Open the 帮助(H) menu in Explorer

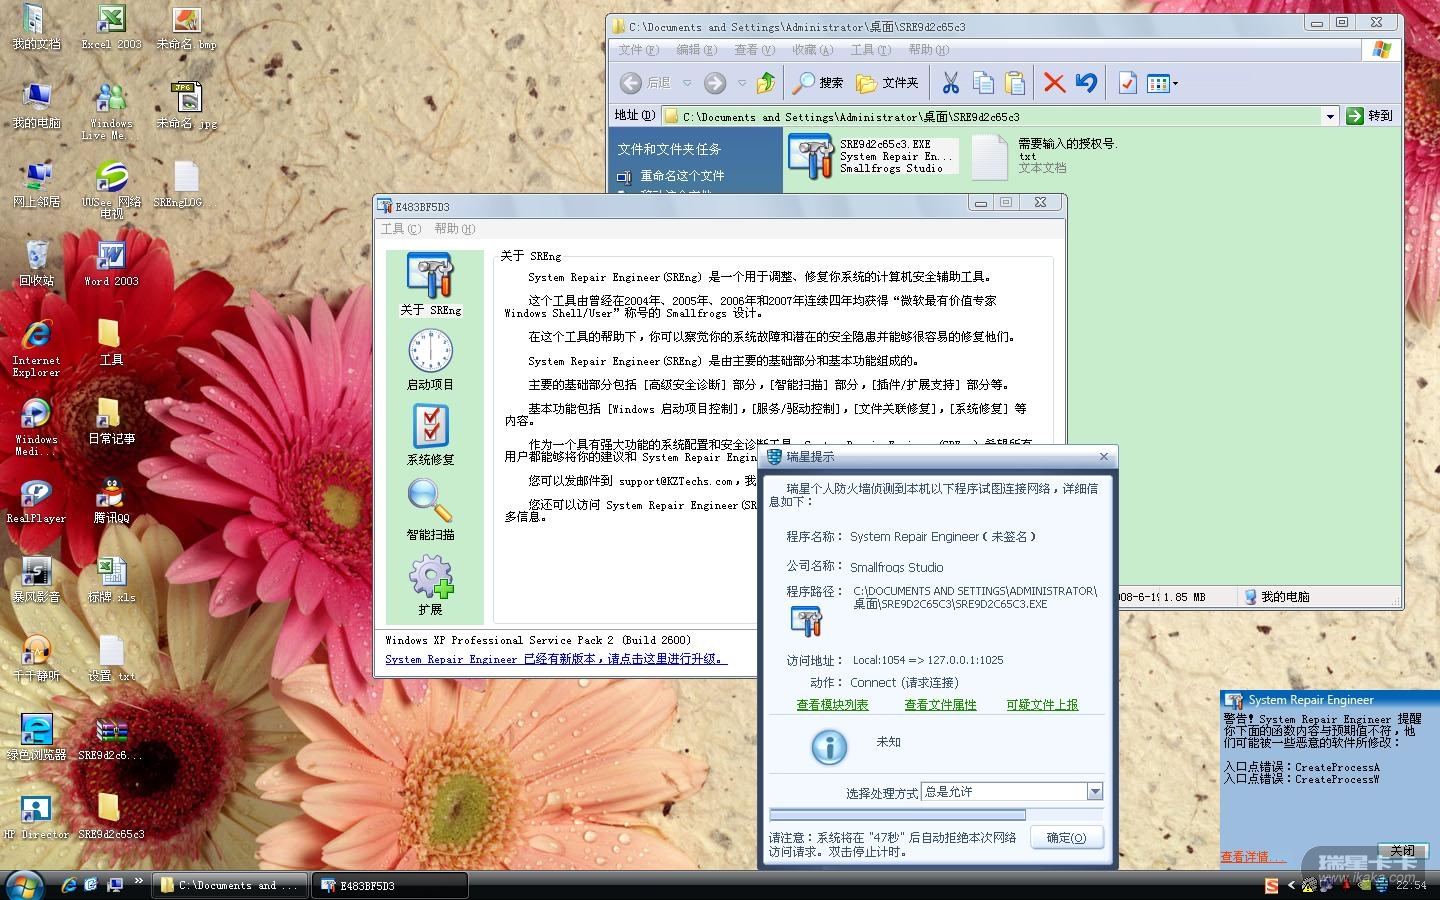[x=928, y=49]
